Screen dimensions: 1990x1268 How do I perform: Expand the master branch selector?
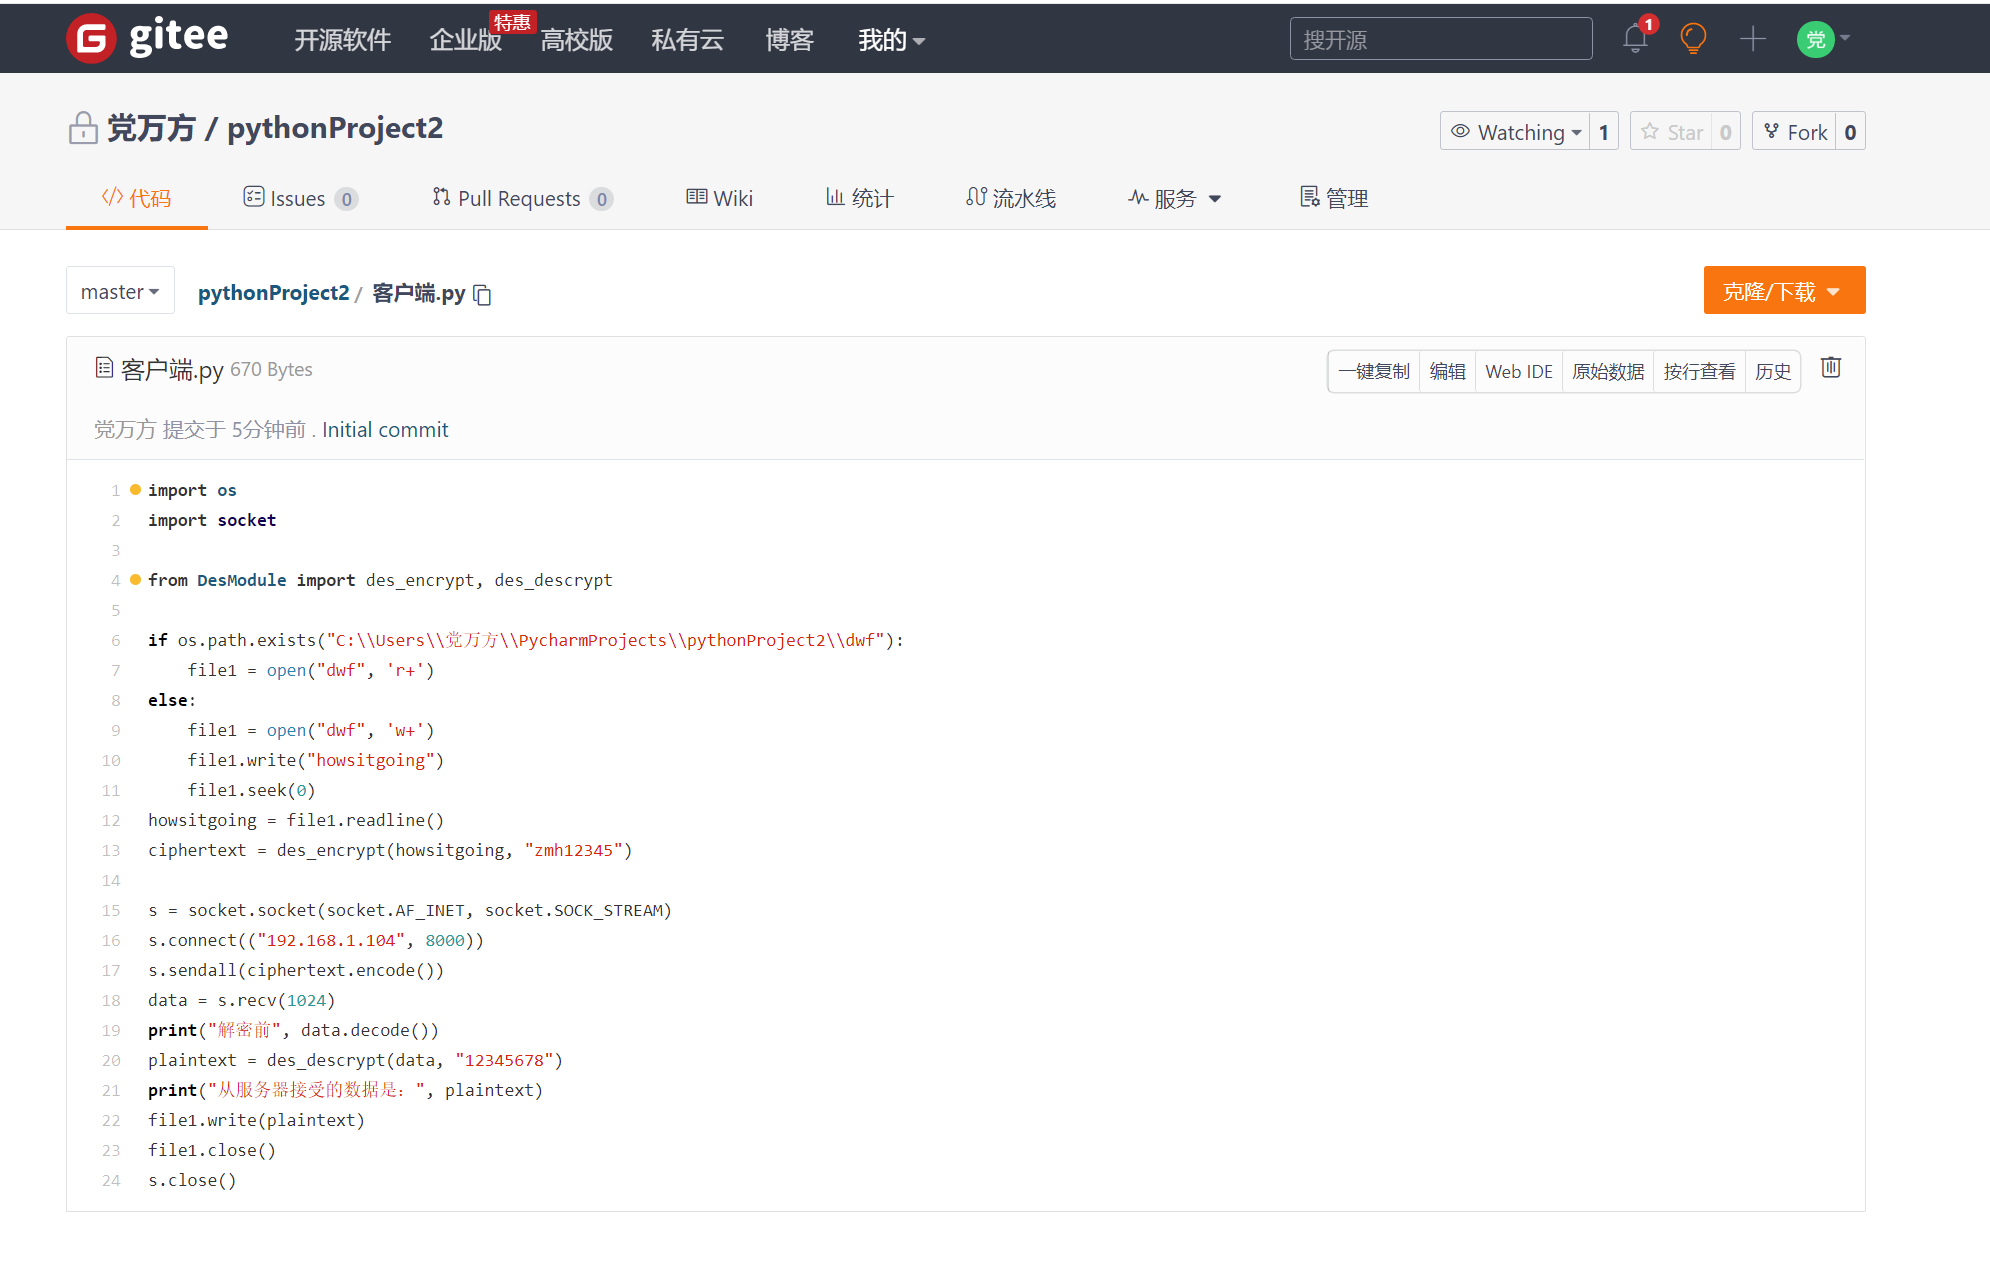click(x=120, y=291)
